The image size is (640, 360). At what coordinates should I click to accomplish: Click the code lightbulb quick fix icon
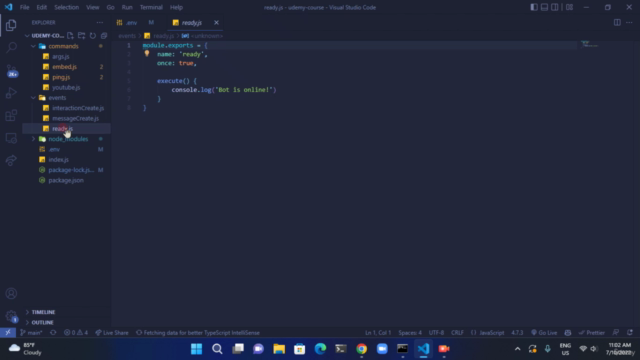click(x=147, y=53)
